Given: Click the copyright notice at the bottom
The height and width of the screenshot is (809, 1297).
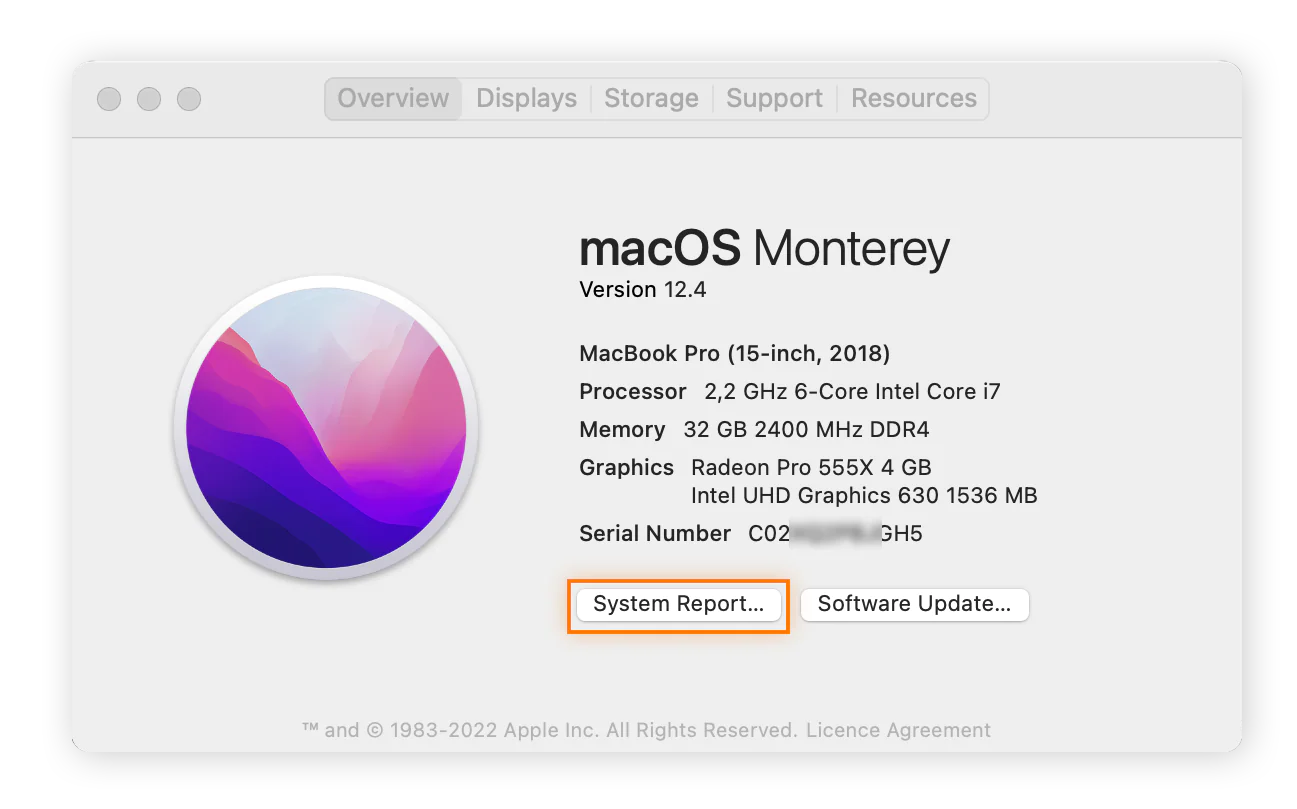Looking at the screenshot, I should (x=538, y=730).
